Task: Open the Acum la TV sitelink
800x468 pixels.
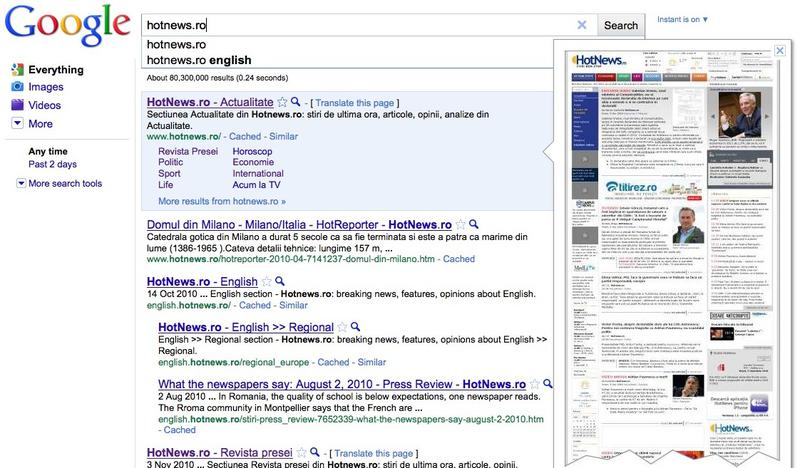Action: 256,185
